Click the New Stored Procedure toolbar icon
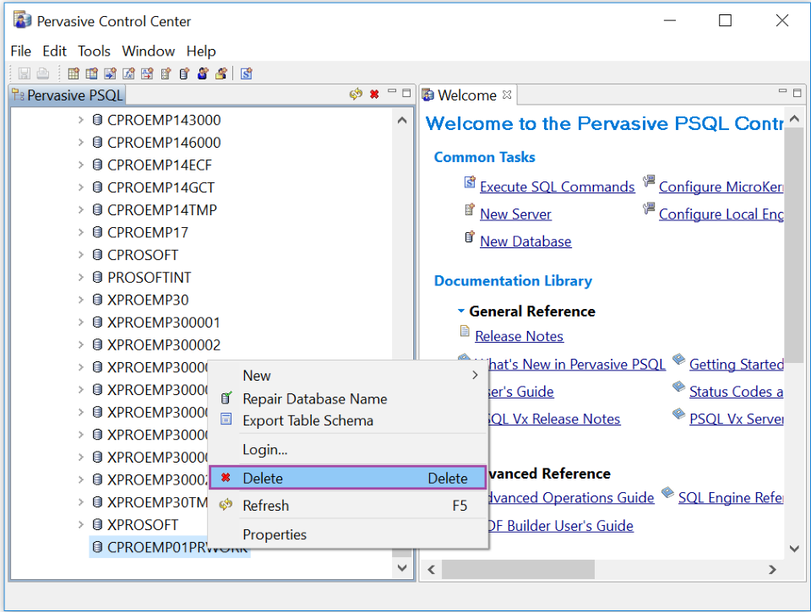Screen dimensions: 811x612 click(x=110, y=73)
